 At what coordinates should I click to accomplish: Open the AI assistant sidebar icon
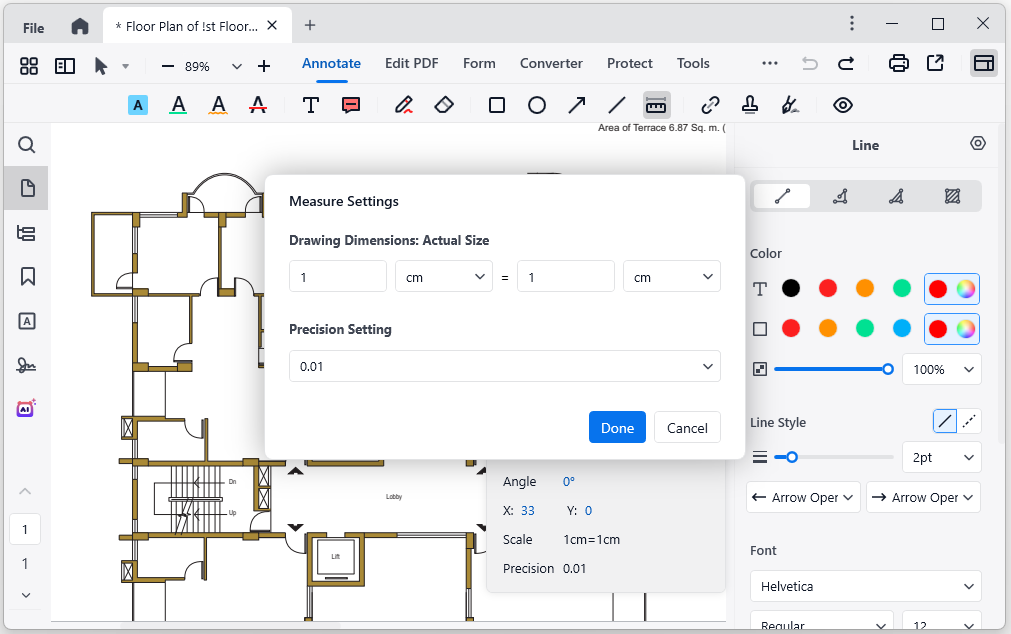point(26,408)
